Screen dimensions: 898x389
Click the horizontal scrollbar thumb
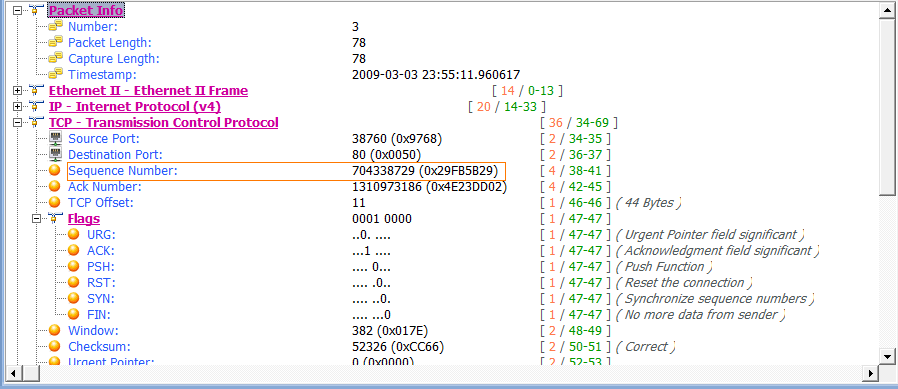(30, 374)
